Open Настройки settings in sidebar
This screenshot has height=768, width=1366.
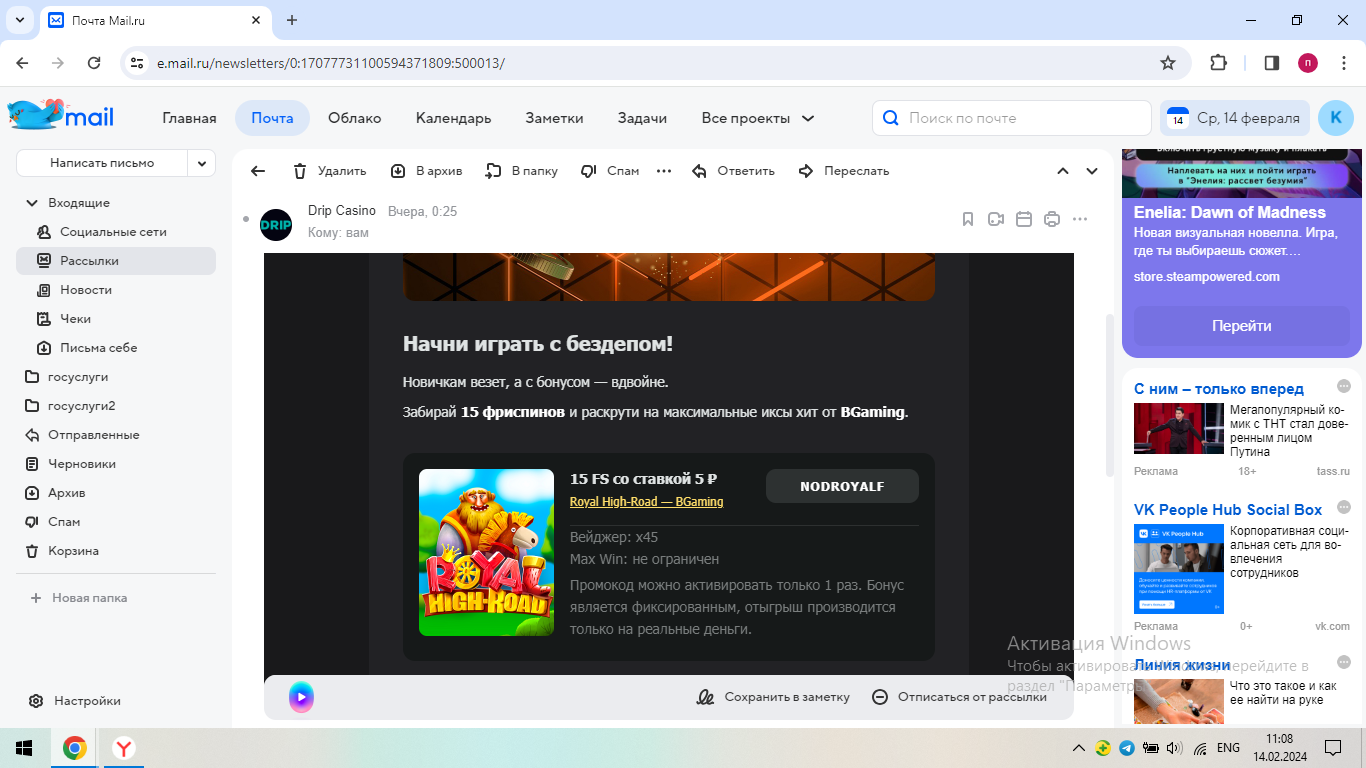click(76, 701)
